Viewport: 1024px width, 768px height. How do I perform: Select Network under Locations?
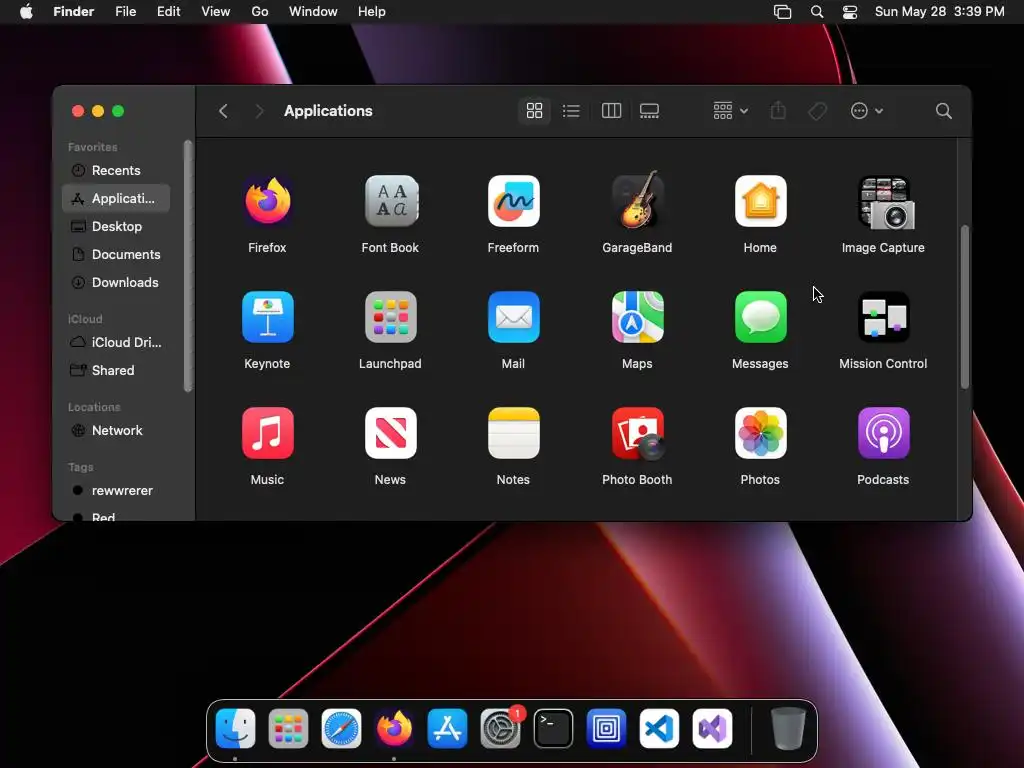point(116,430)
